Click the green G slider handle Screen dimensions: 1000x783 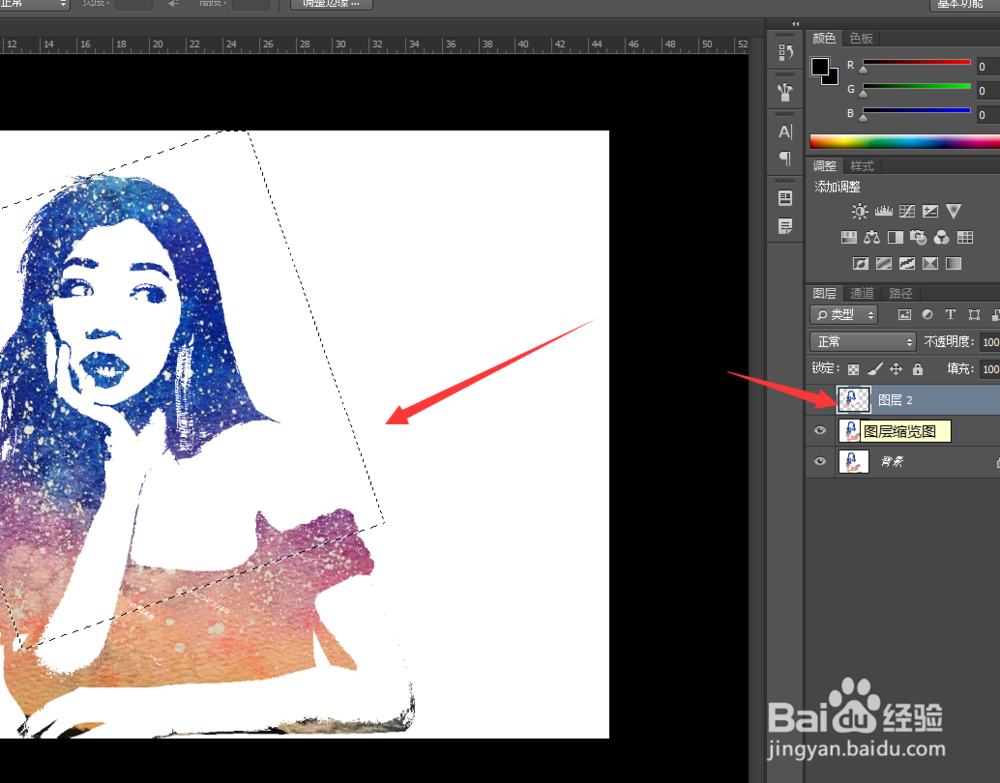[x=863, y=93]
